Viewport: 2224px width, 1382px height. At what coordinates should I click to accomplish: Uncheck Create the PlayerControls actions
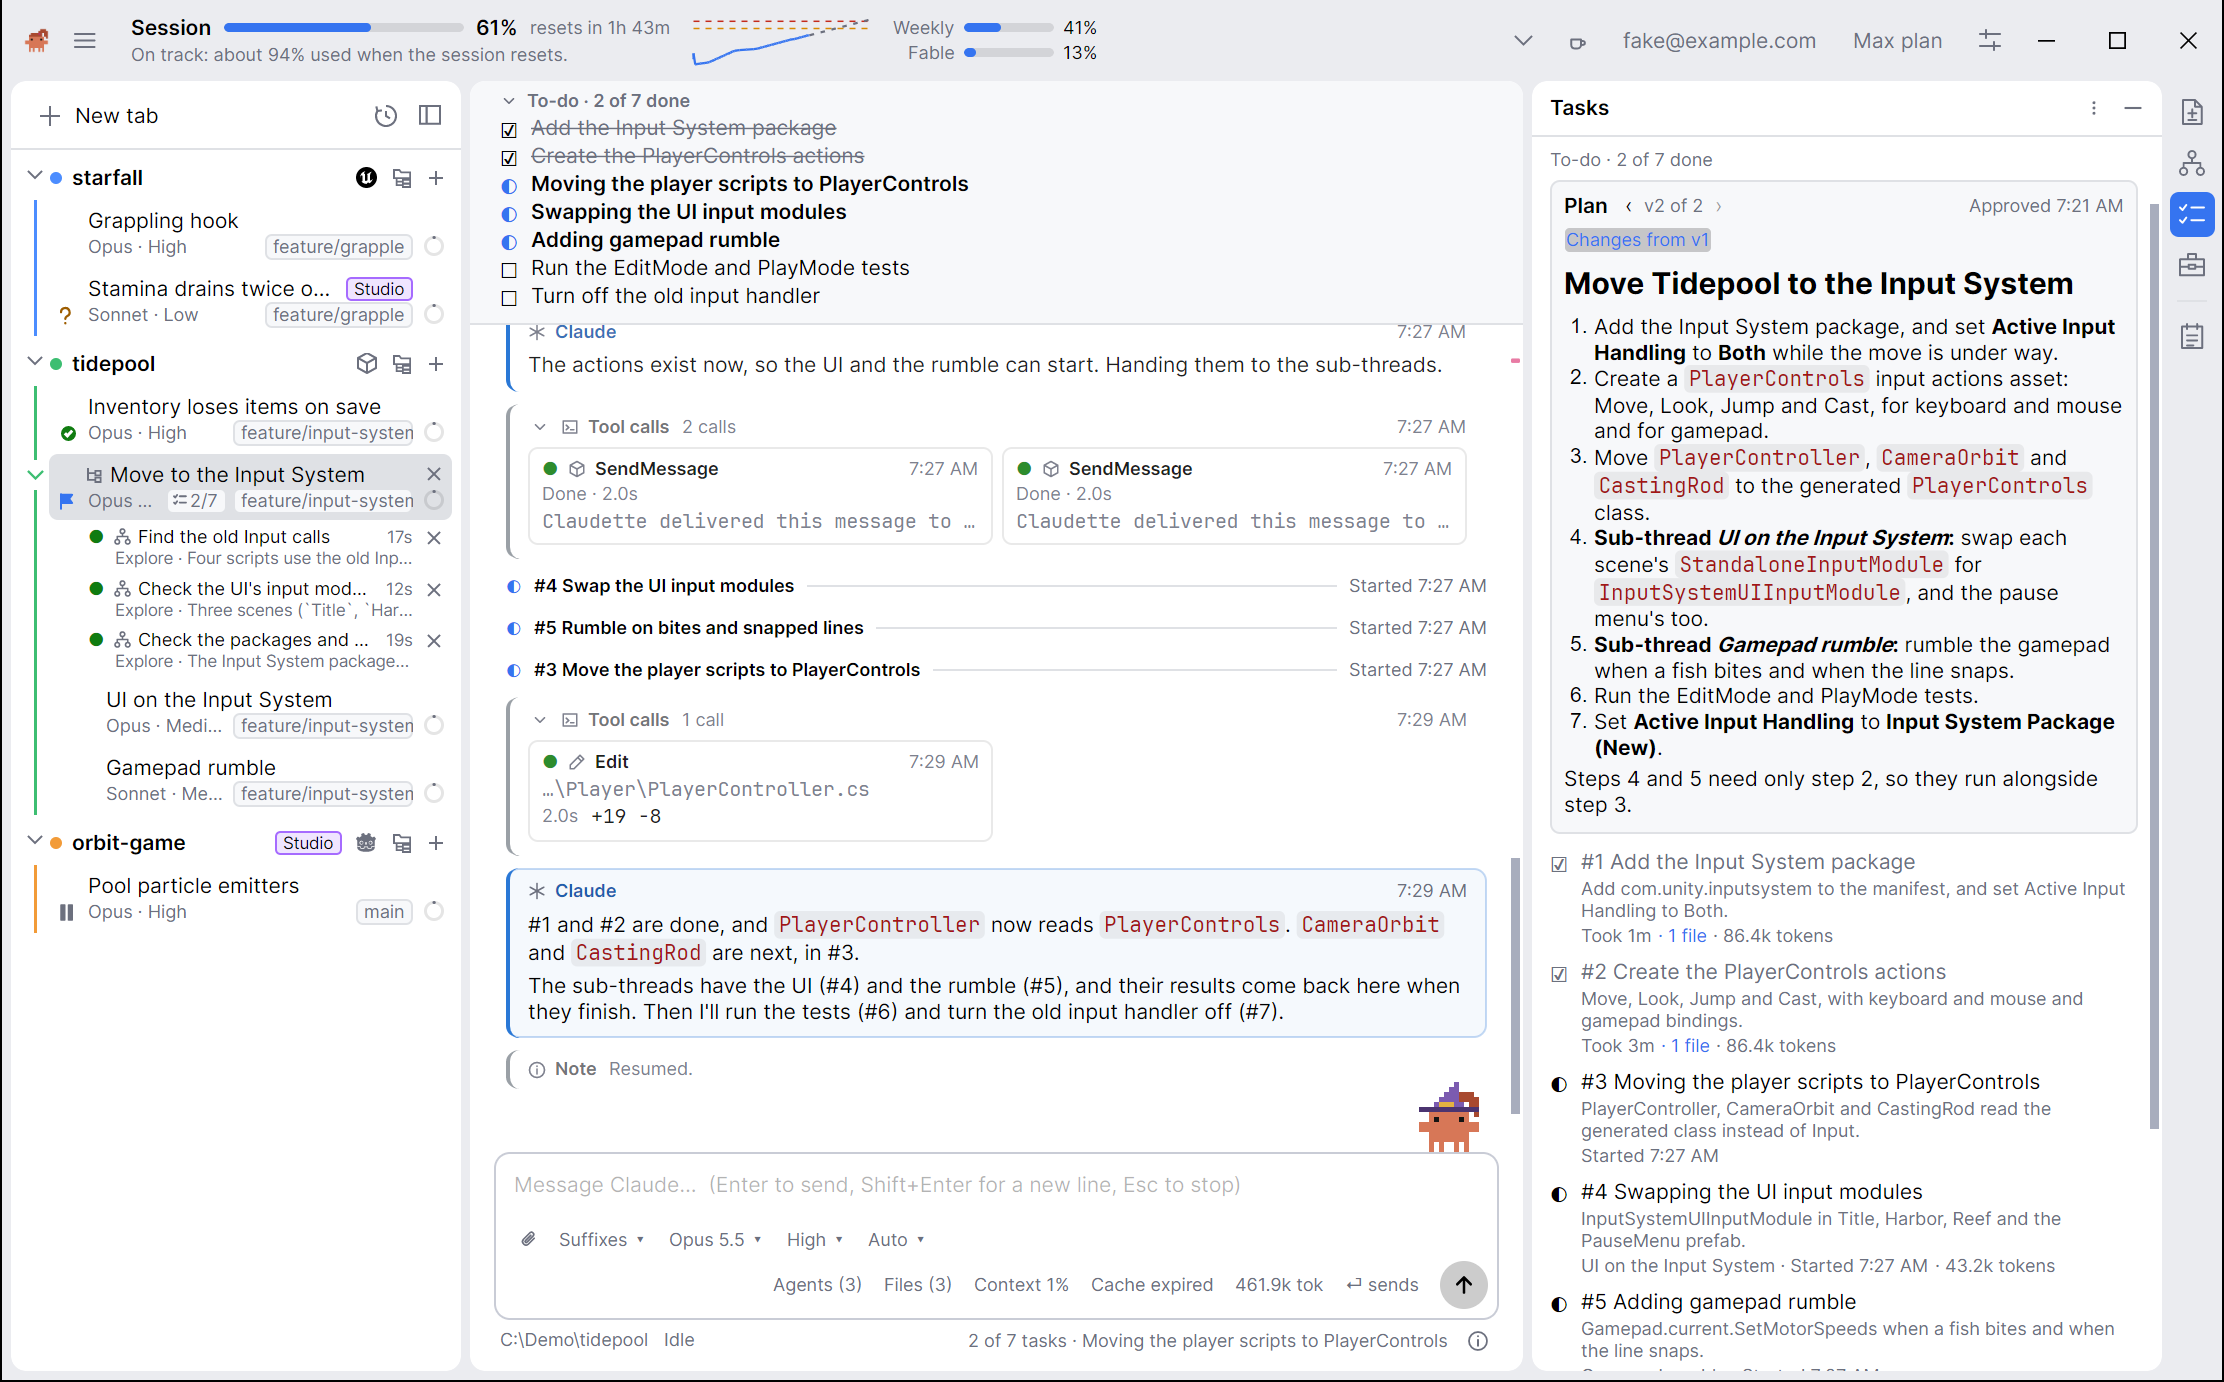509,158
